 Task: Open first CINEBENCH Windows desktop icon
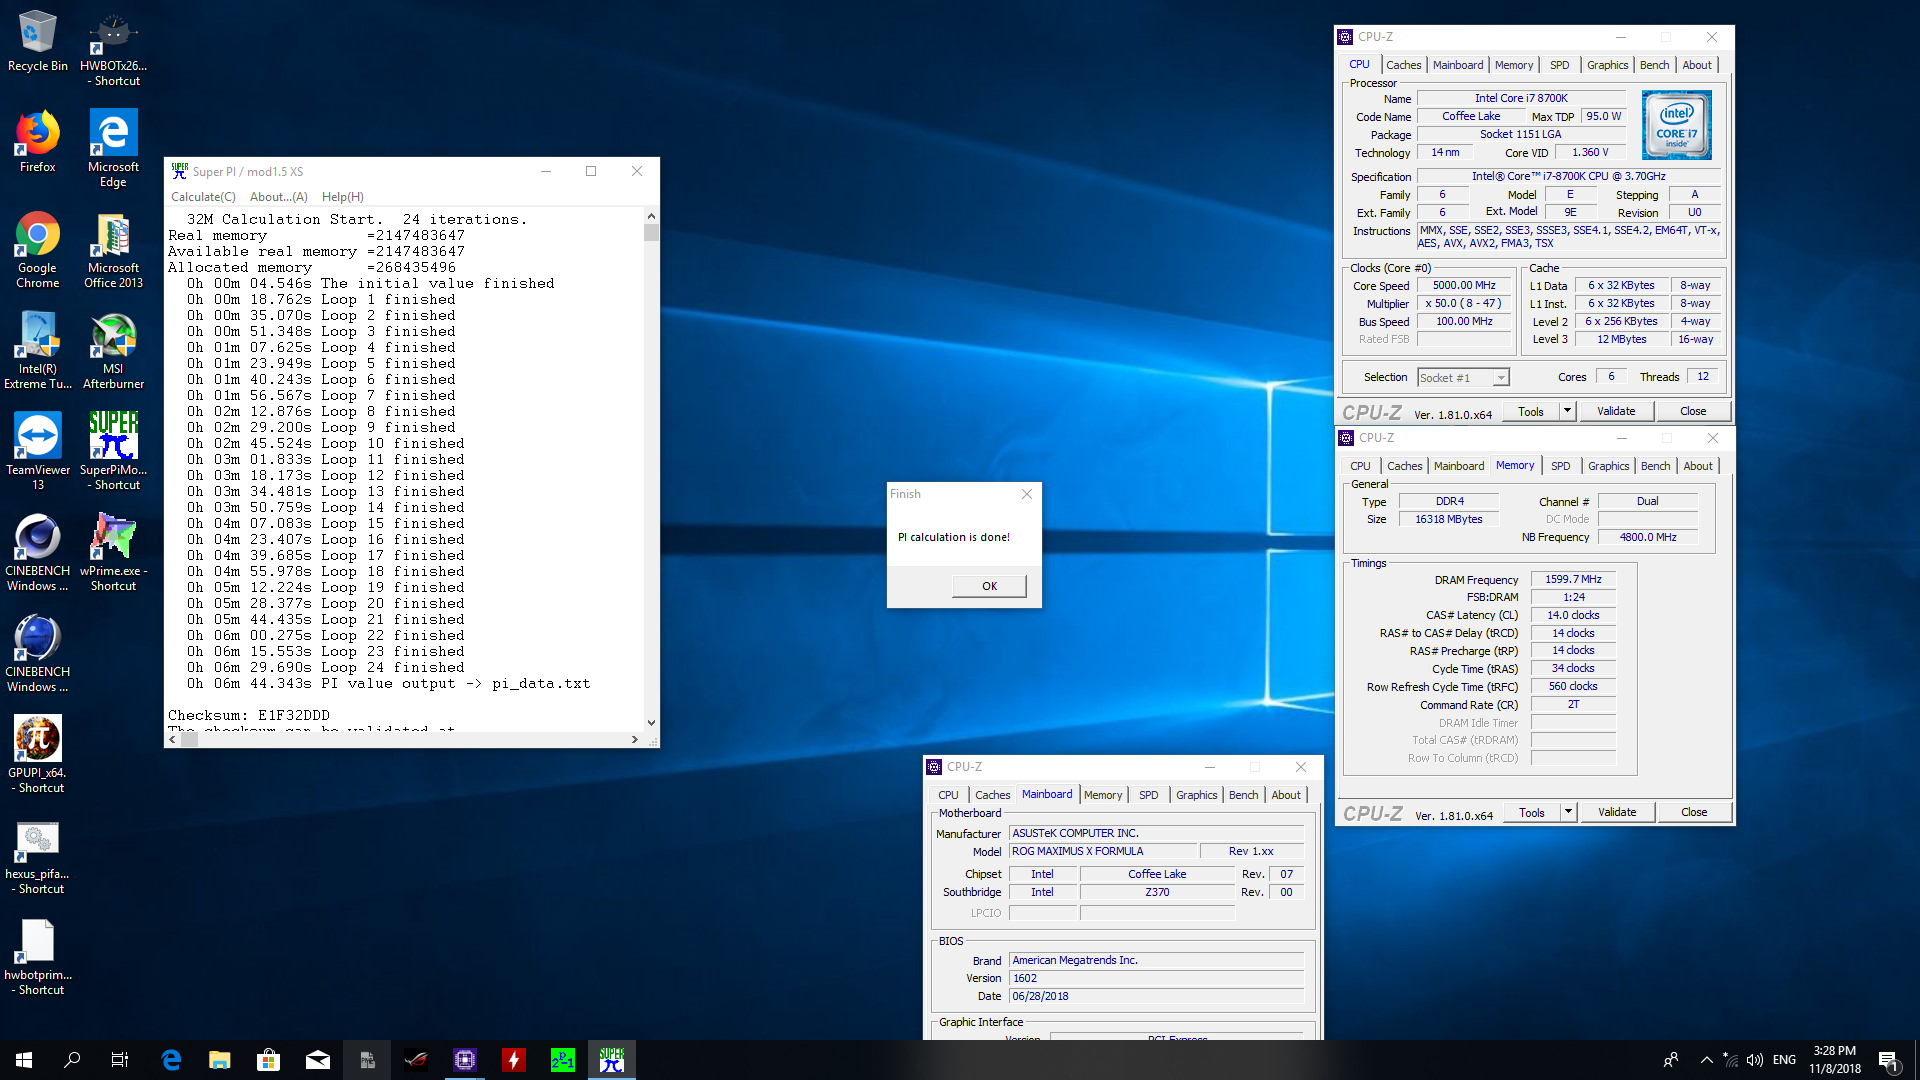(37, 553)
